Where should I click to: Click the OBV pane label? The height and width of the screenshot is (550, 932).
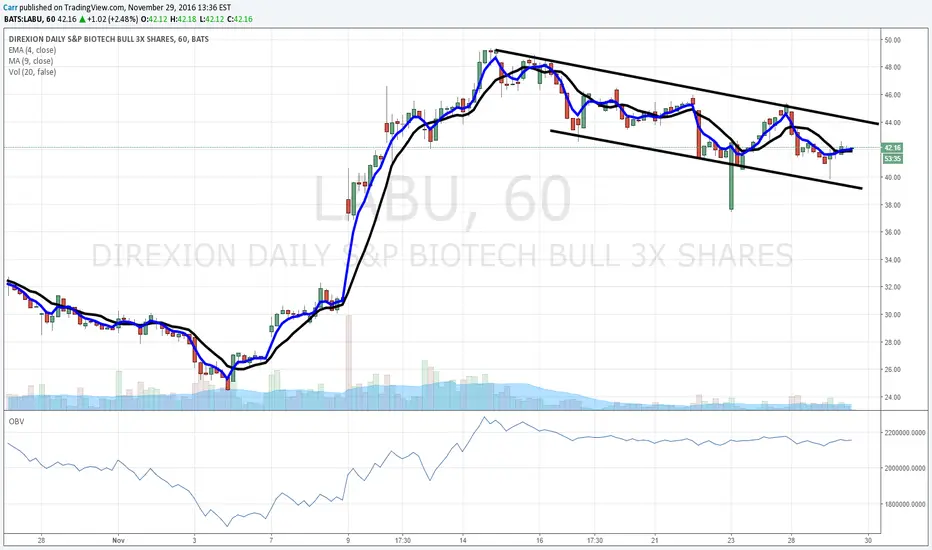[x=16, y=421]
